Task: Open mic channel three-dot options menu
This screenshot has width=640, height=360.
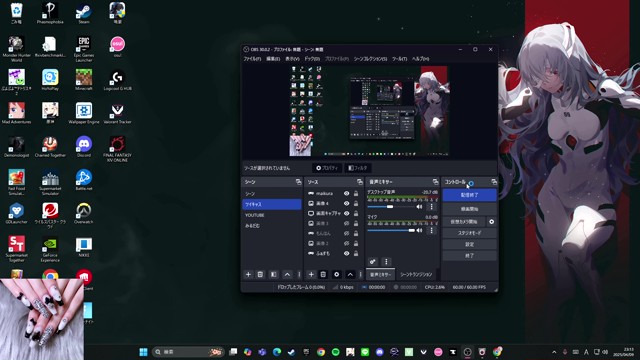Action: (x=431, y=230)
